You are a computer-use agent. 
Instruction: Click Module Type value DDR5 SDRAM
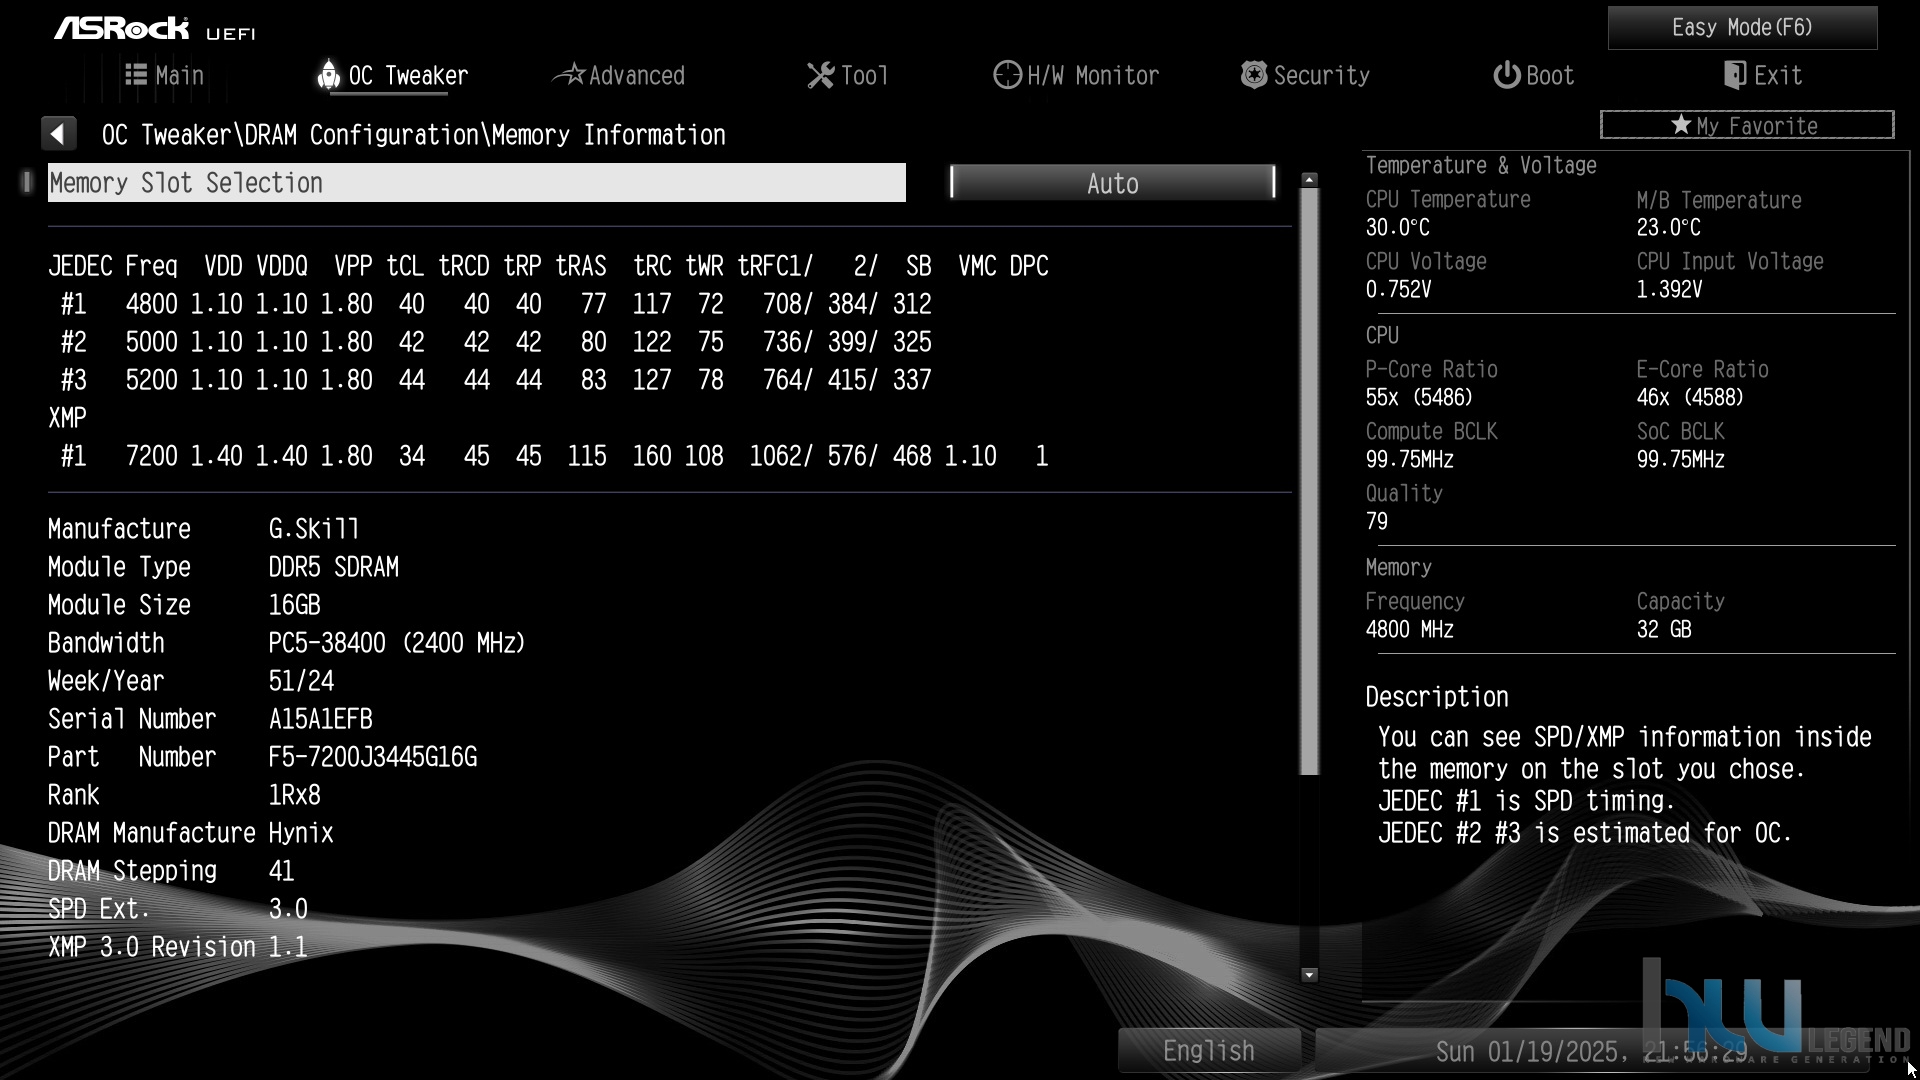click(334, 567)
